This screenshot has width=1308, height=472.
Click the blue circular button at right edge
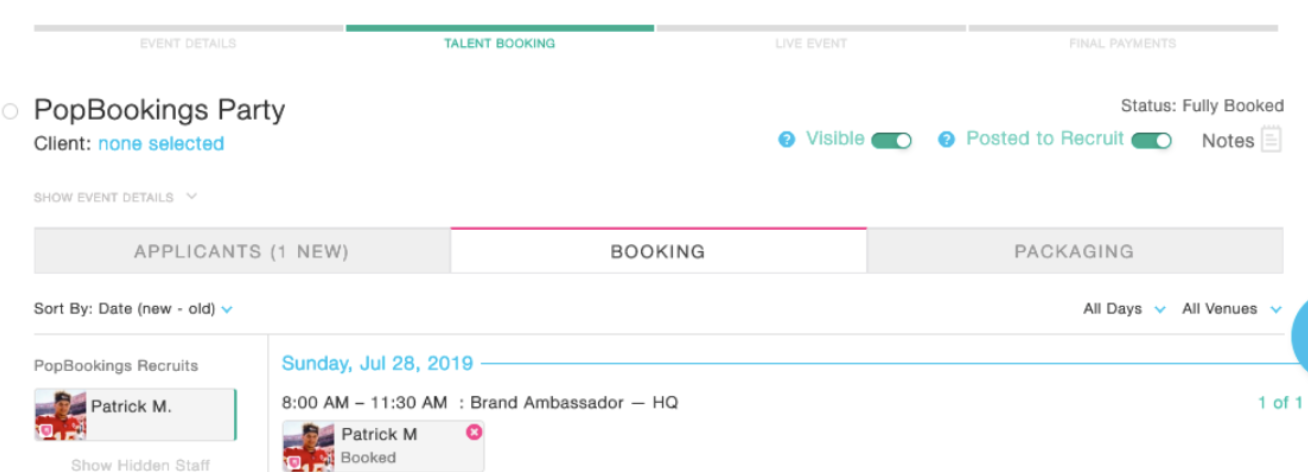tap(1299, 334)
